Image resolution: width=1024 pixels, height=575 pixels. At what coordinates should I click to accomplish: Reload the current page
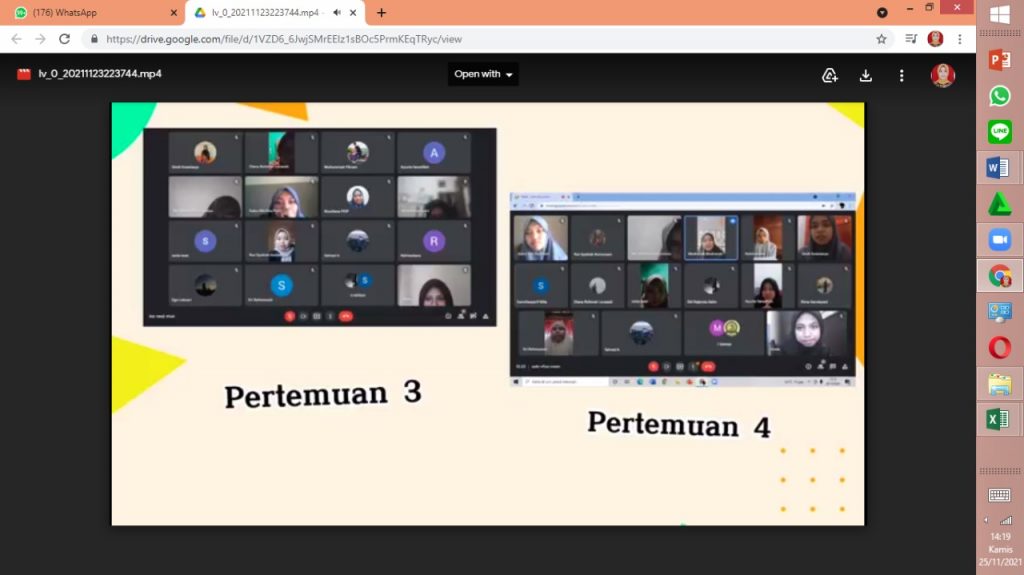[65, 39]
